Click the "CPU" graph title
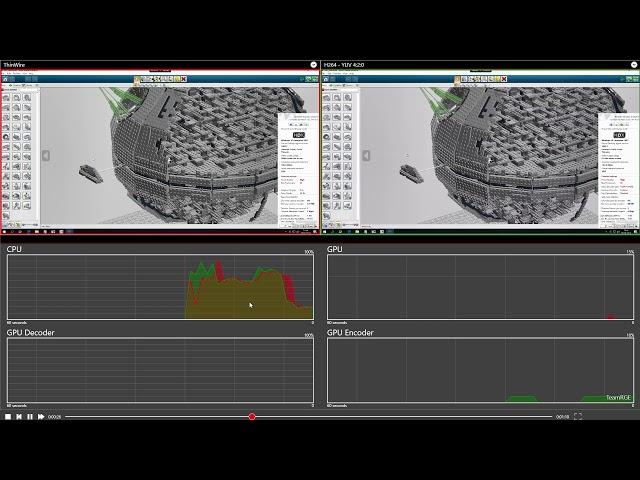 [x=14, y=249]
